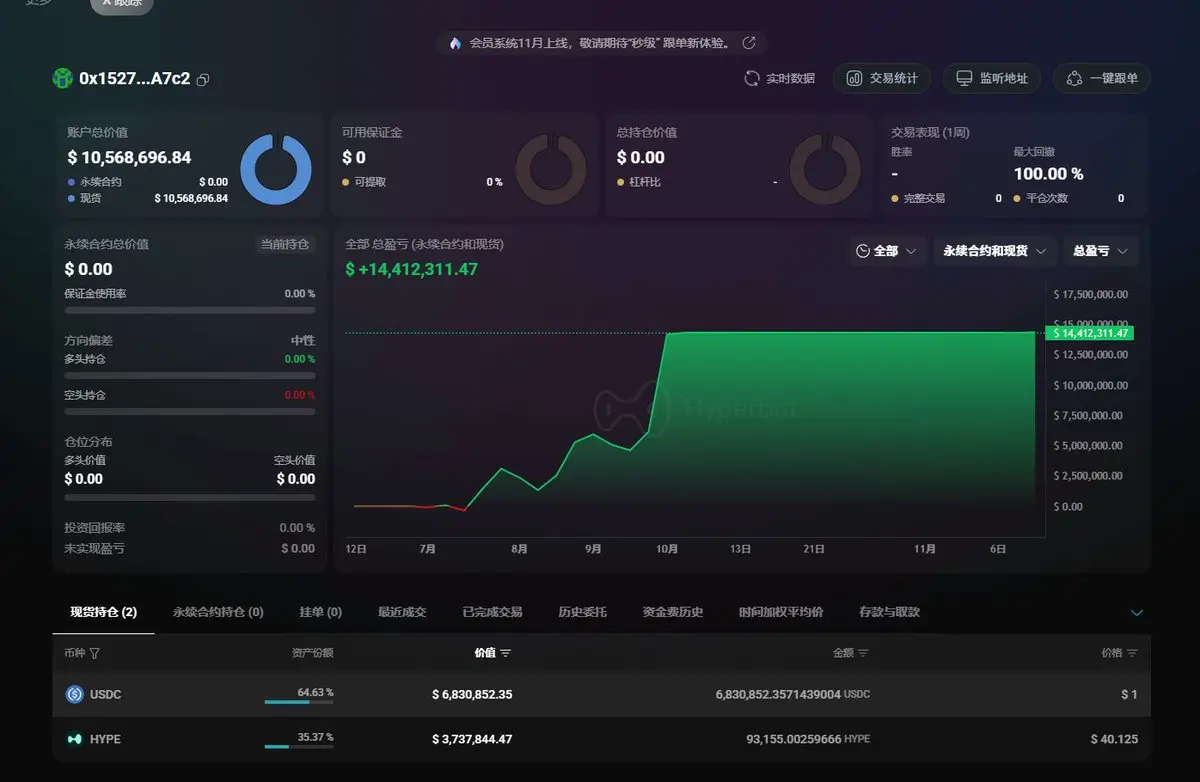Filter by 币种 funnel icon
This screenshot has width=1200, height=782.
tap(95, 653)
